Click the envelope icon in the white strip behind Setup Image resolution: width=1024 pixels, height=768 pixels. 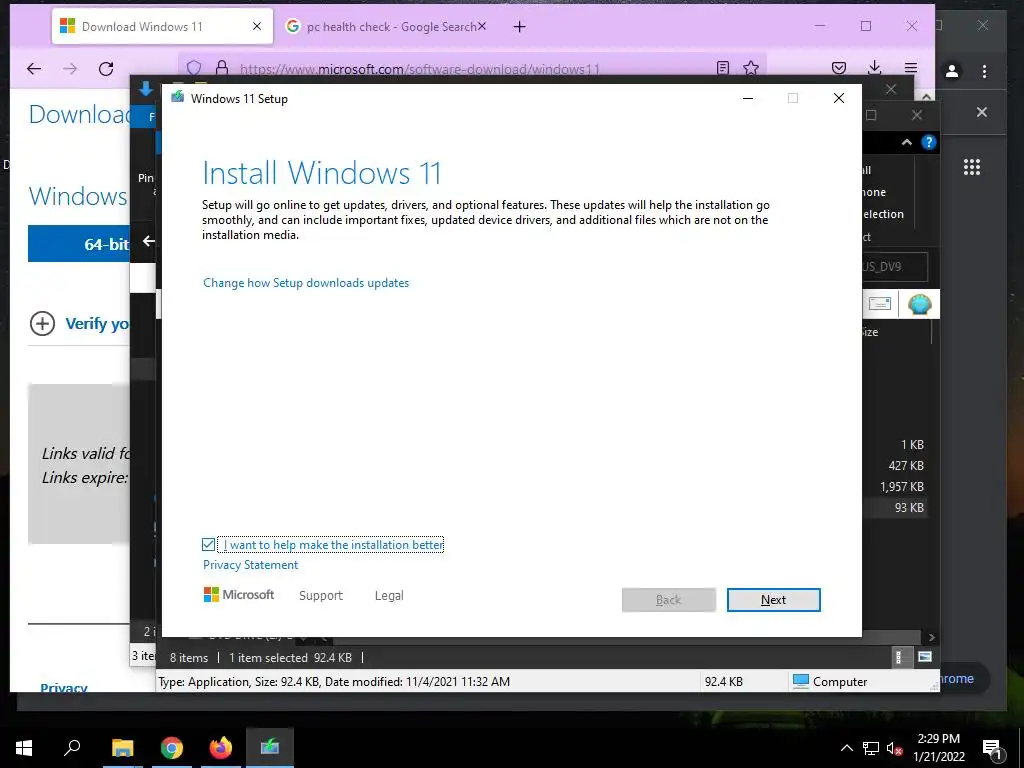pyautogui.click(x=880, y=304)
